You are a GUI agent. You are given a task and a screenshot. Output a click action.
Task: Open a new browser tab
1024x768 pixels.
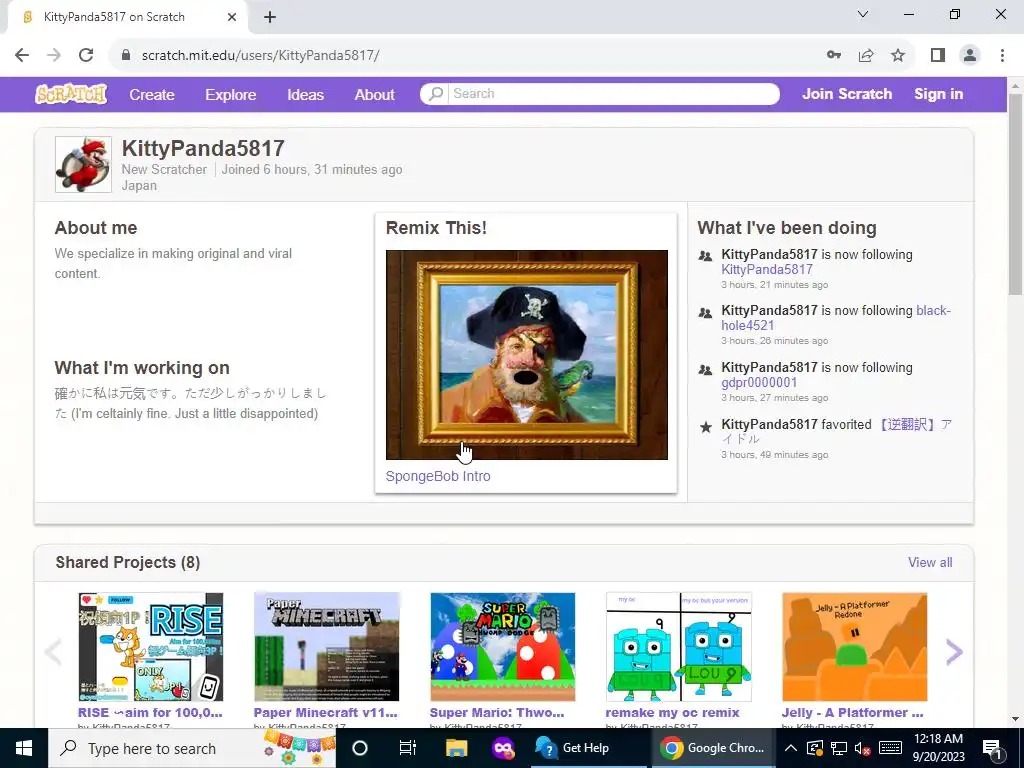pyautogui.click(x=270, y=17)
